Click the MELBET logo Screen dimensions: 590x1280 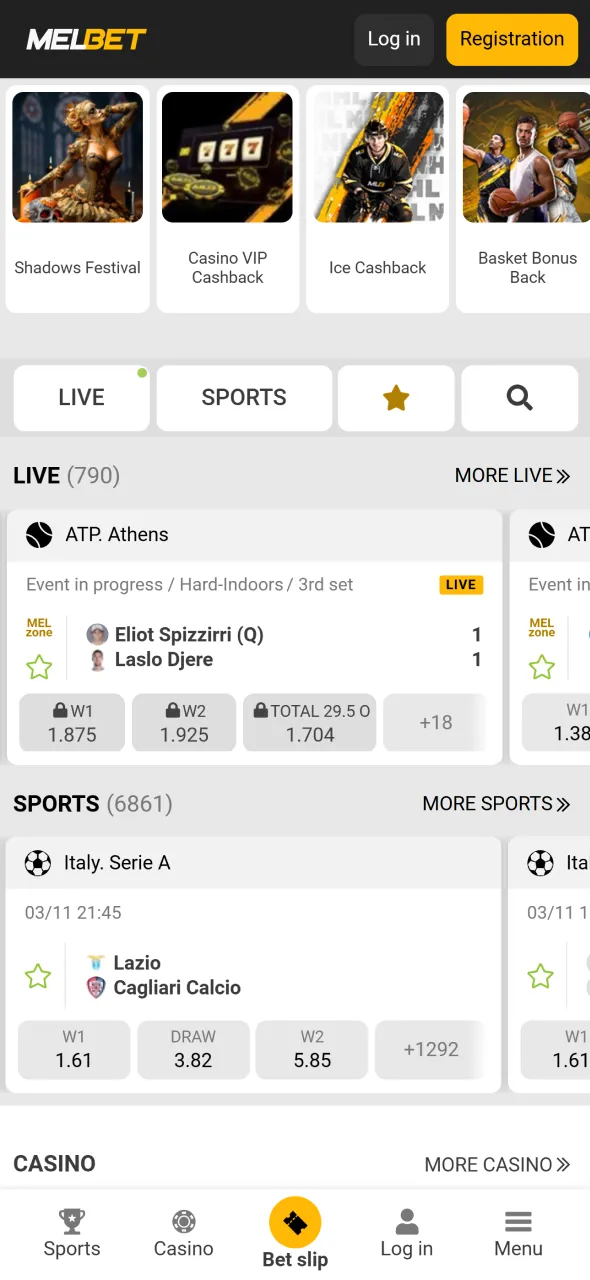click(86, 39)
